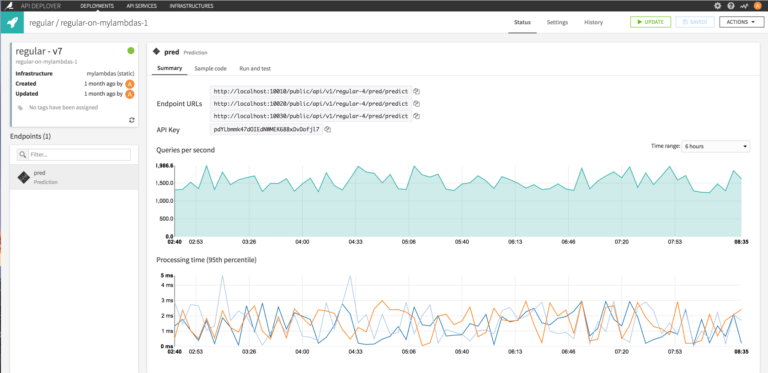Click the refresh icon in deployment card
This screenshot has width=768, height=373.
(132, 120)
